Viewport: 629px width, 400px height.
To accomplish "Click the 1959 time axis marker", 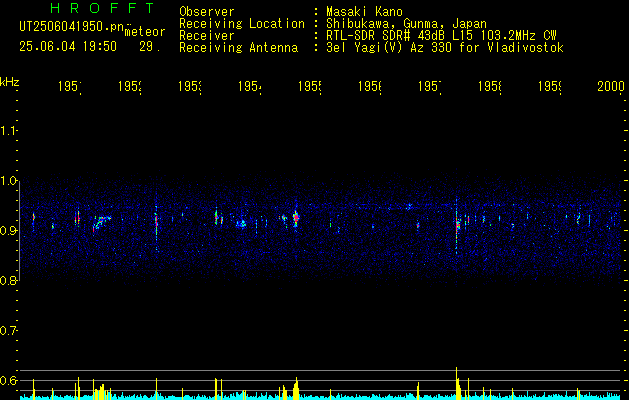I will 550,86.
